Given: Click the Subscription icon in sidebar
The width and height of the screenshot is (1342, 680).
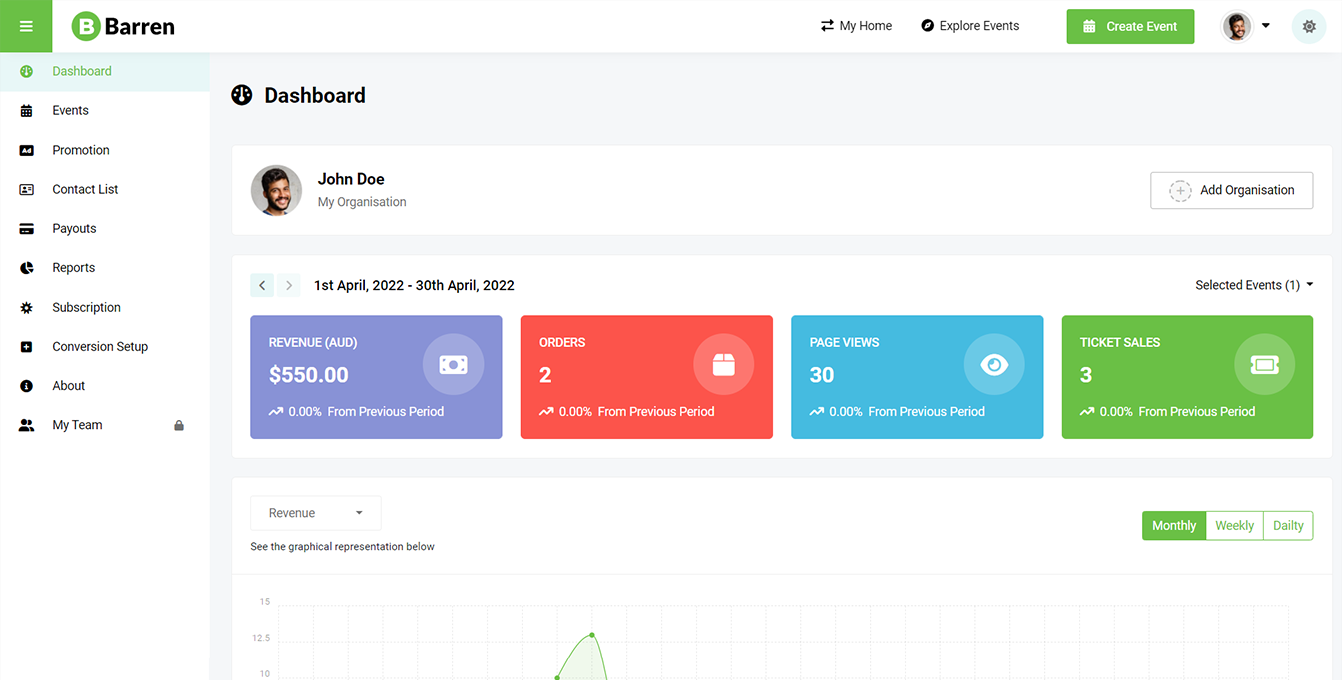Looking at the screenshot, I should coord(27,308).
